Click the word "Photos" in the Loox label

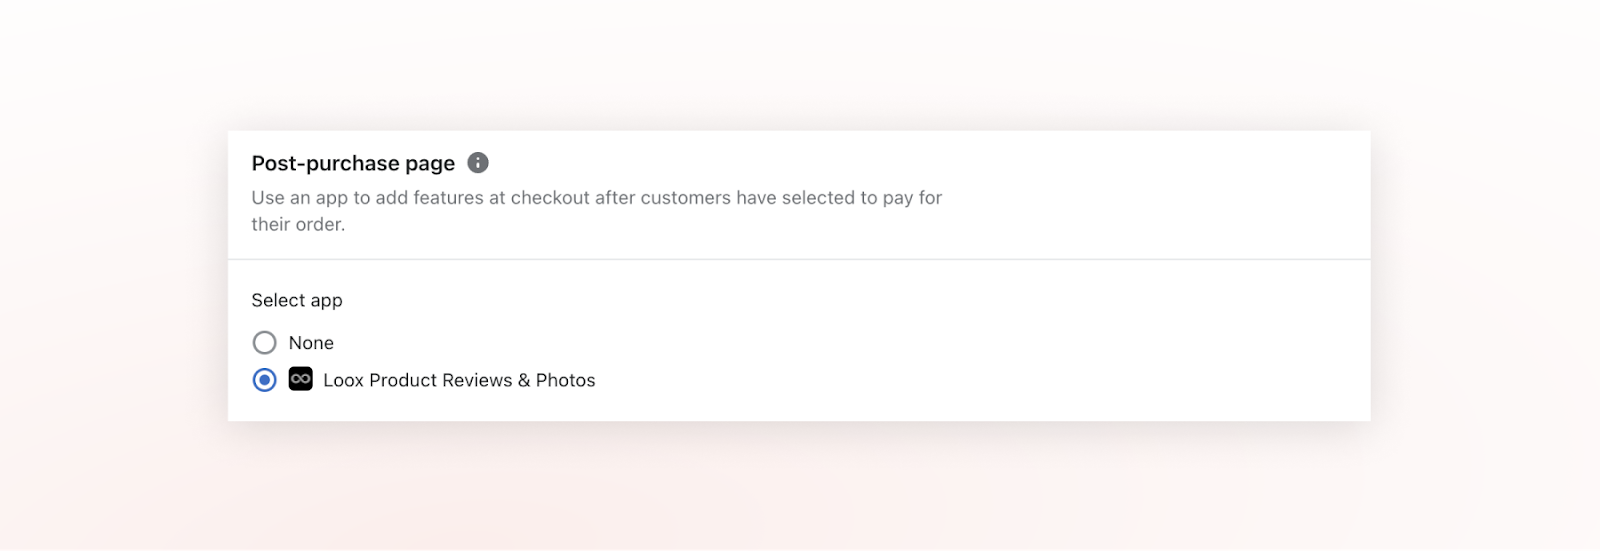pyautogui.click(x=565, y=380)
